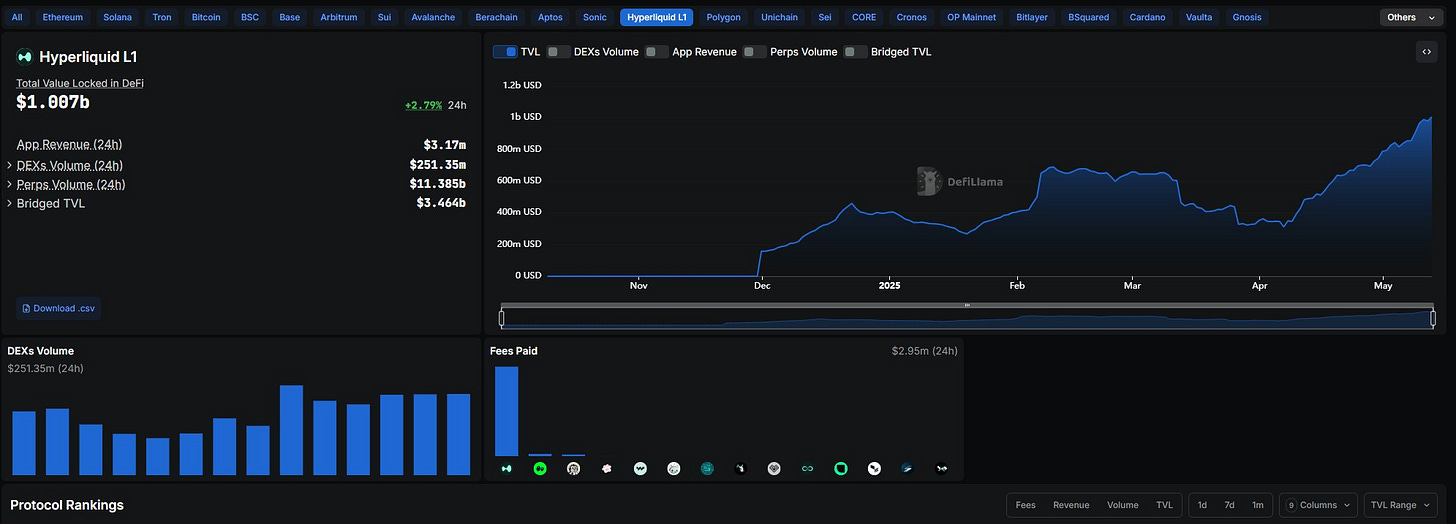Click the right handle of the chart range slider
The image size is (1456, 524).
pyautogui.click(x=1433, y=318)
